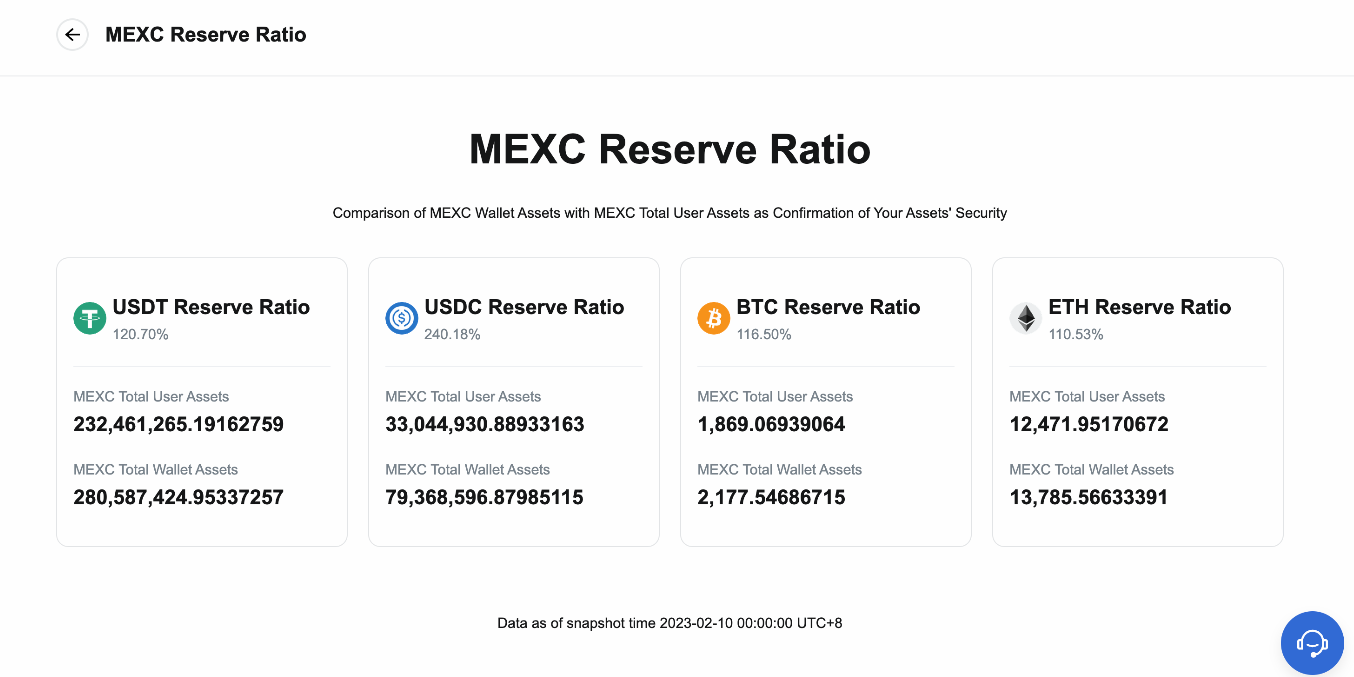Click the USDC Reserve Ratio heading
This screenshot has width=1354, height=677.
click(524, 307)
